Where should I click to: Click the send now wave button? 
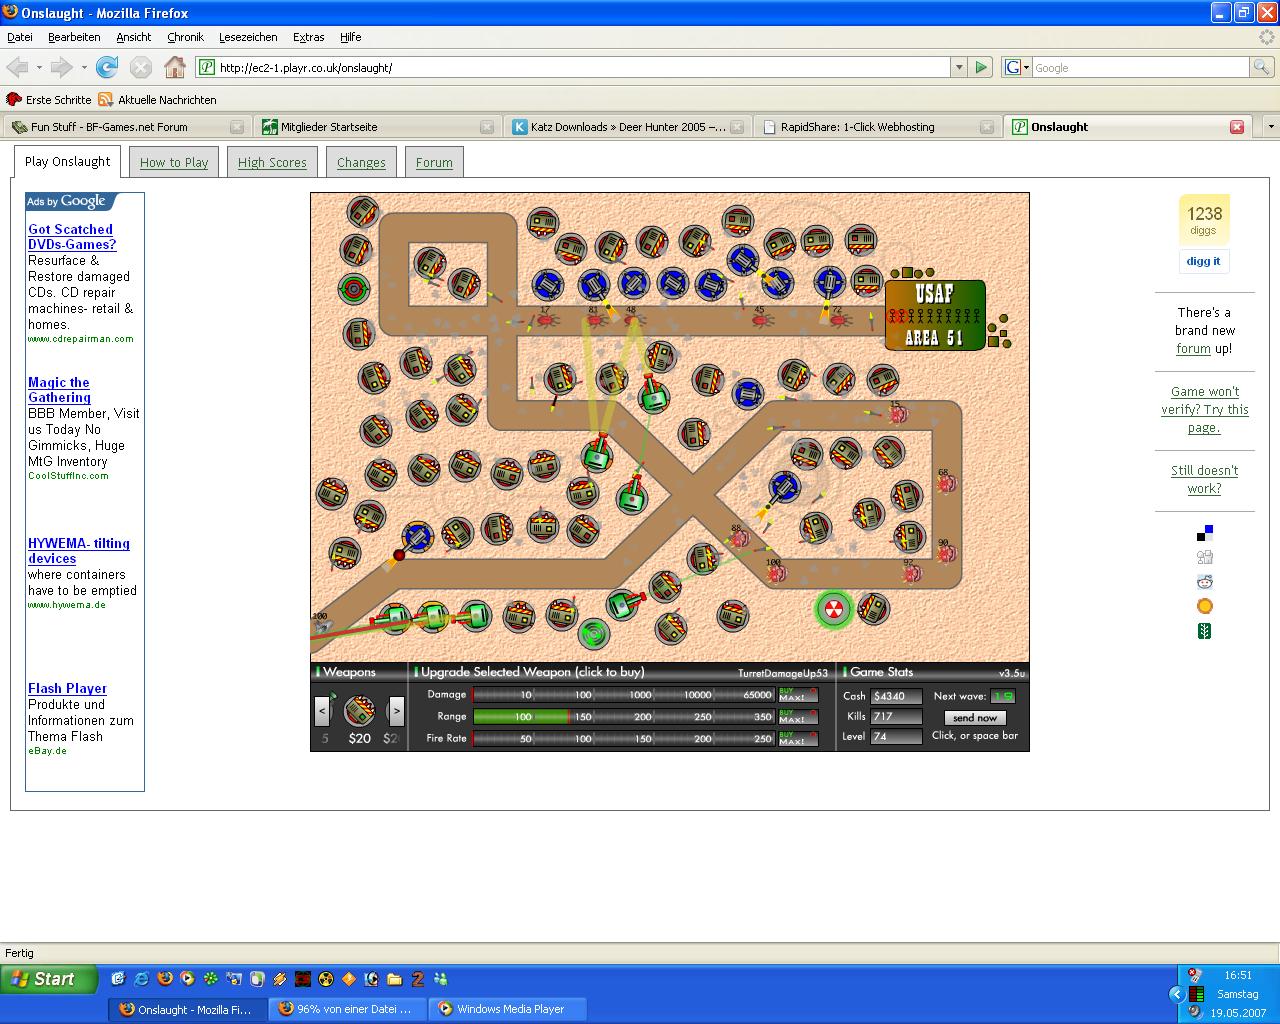(975, 718)
